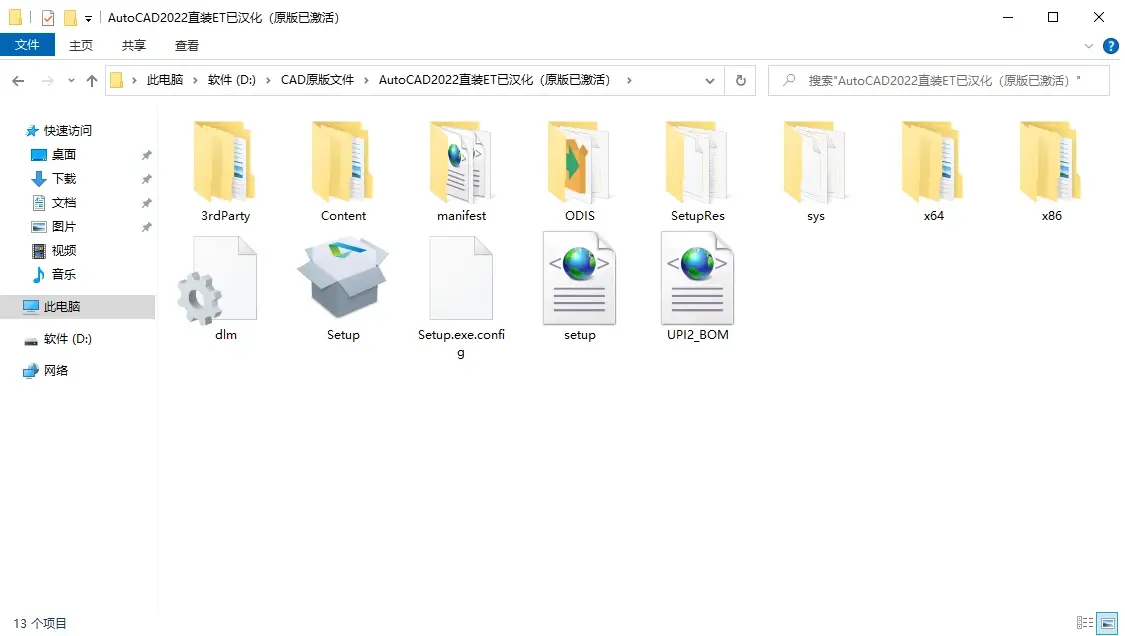Open 网络 in the navigation pane
This screenshot has height=636, width=1125.
pos(56,370)
